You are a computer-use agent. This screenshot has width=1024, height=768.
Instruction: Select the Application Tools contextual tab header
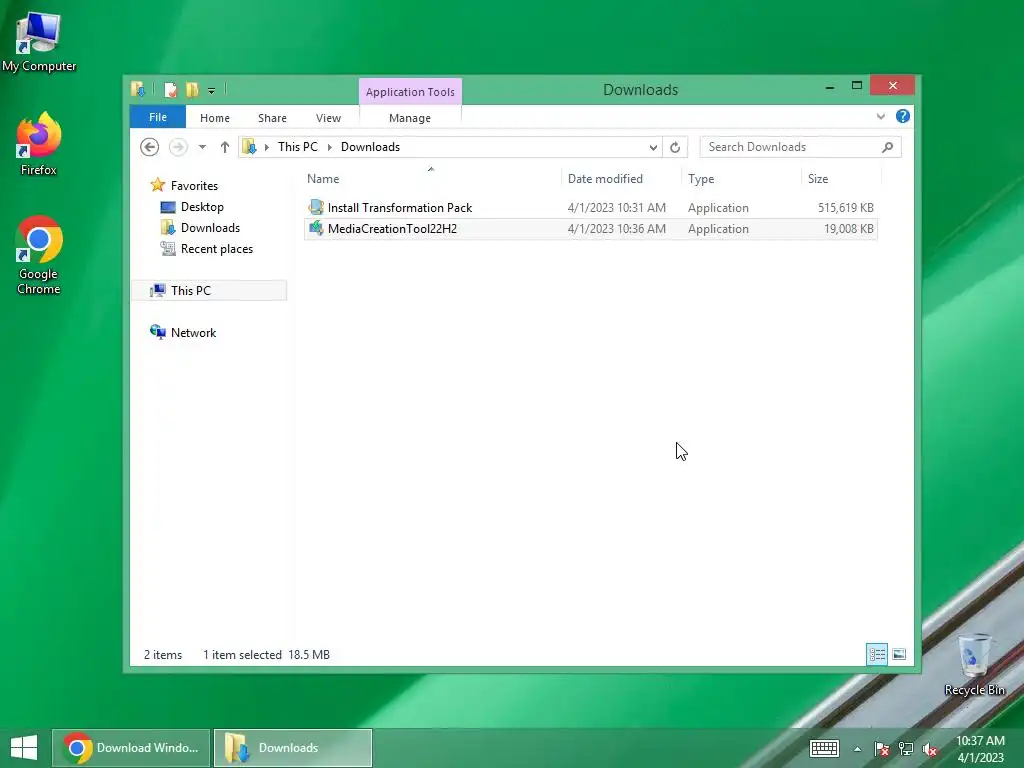tap(409, 91)
